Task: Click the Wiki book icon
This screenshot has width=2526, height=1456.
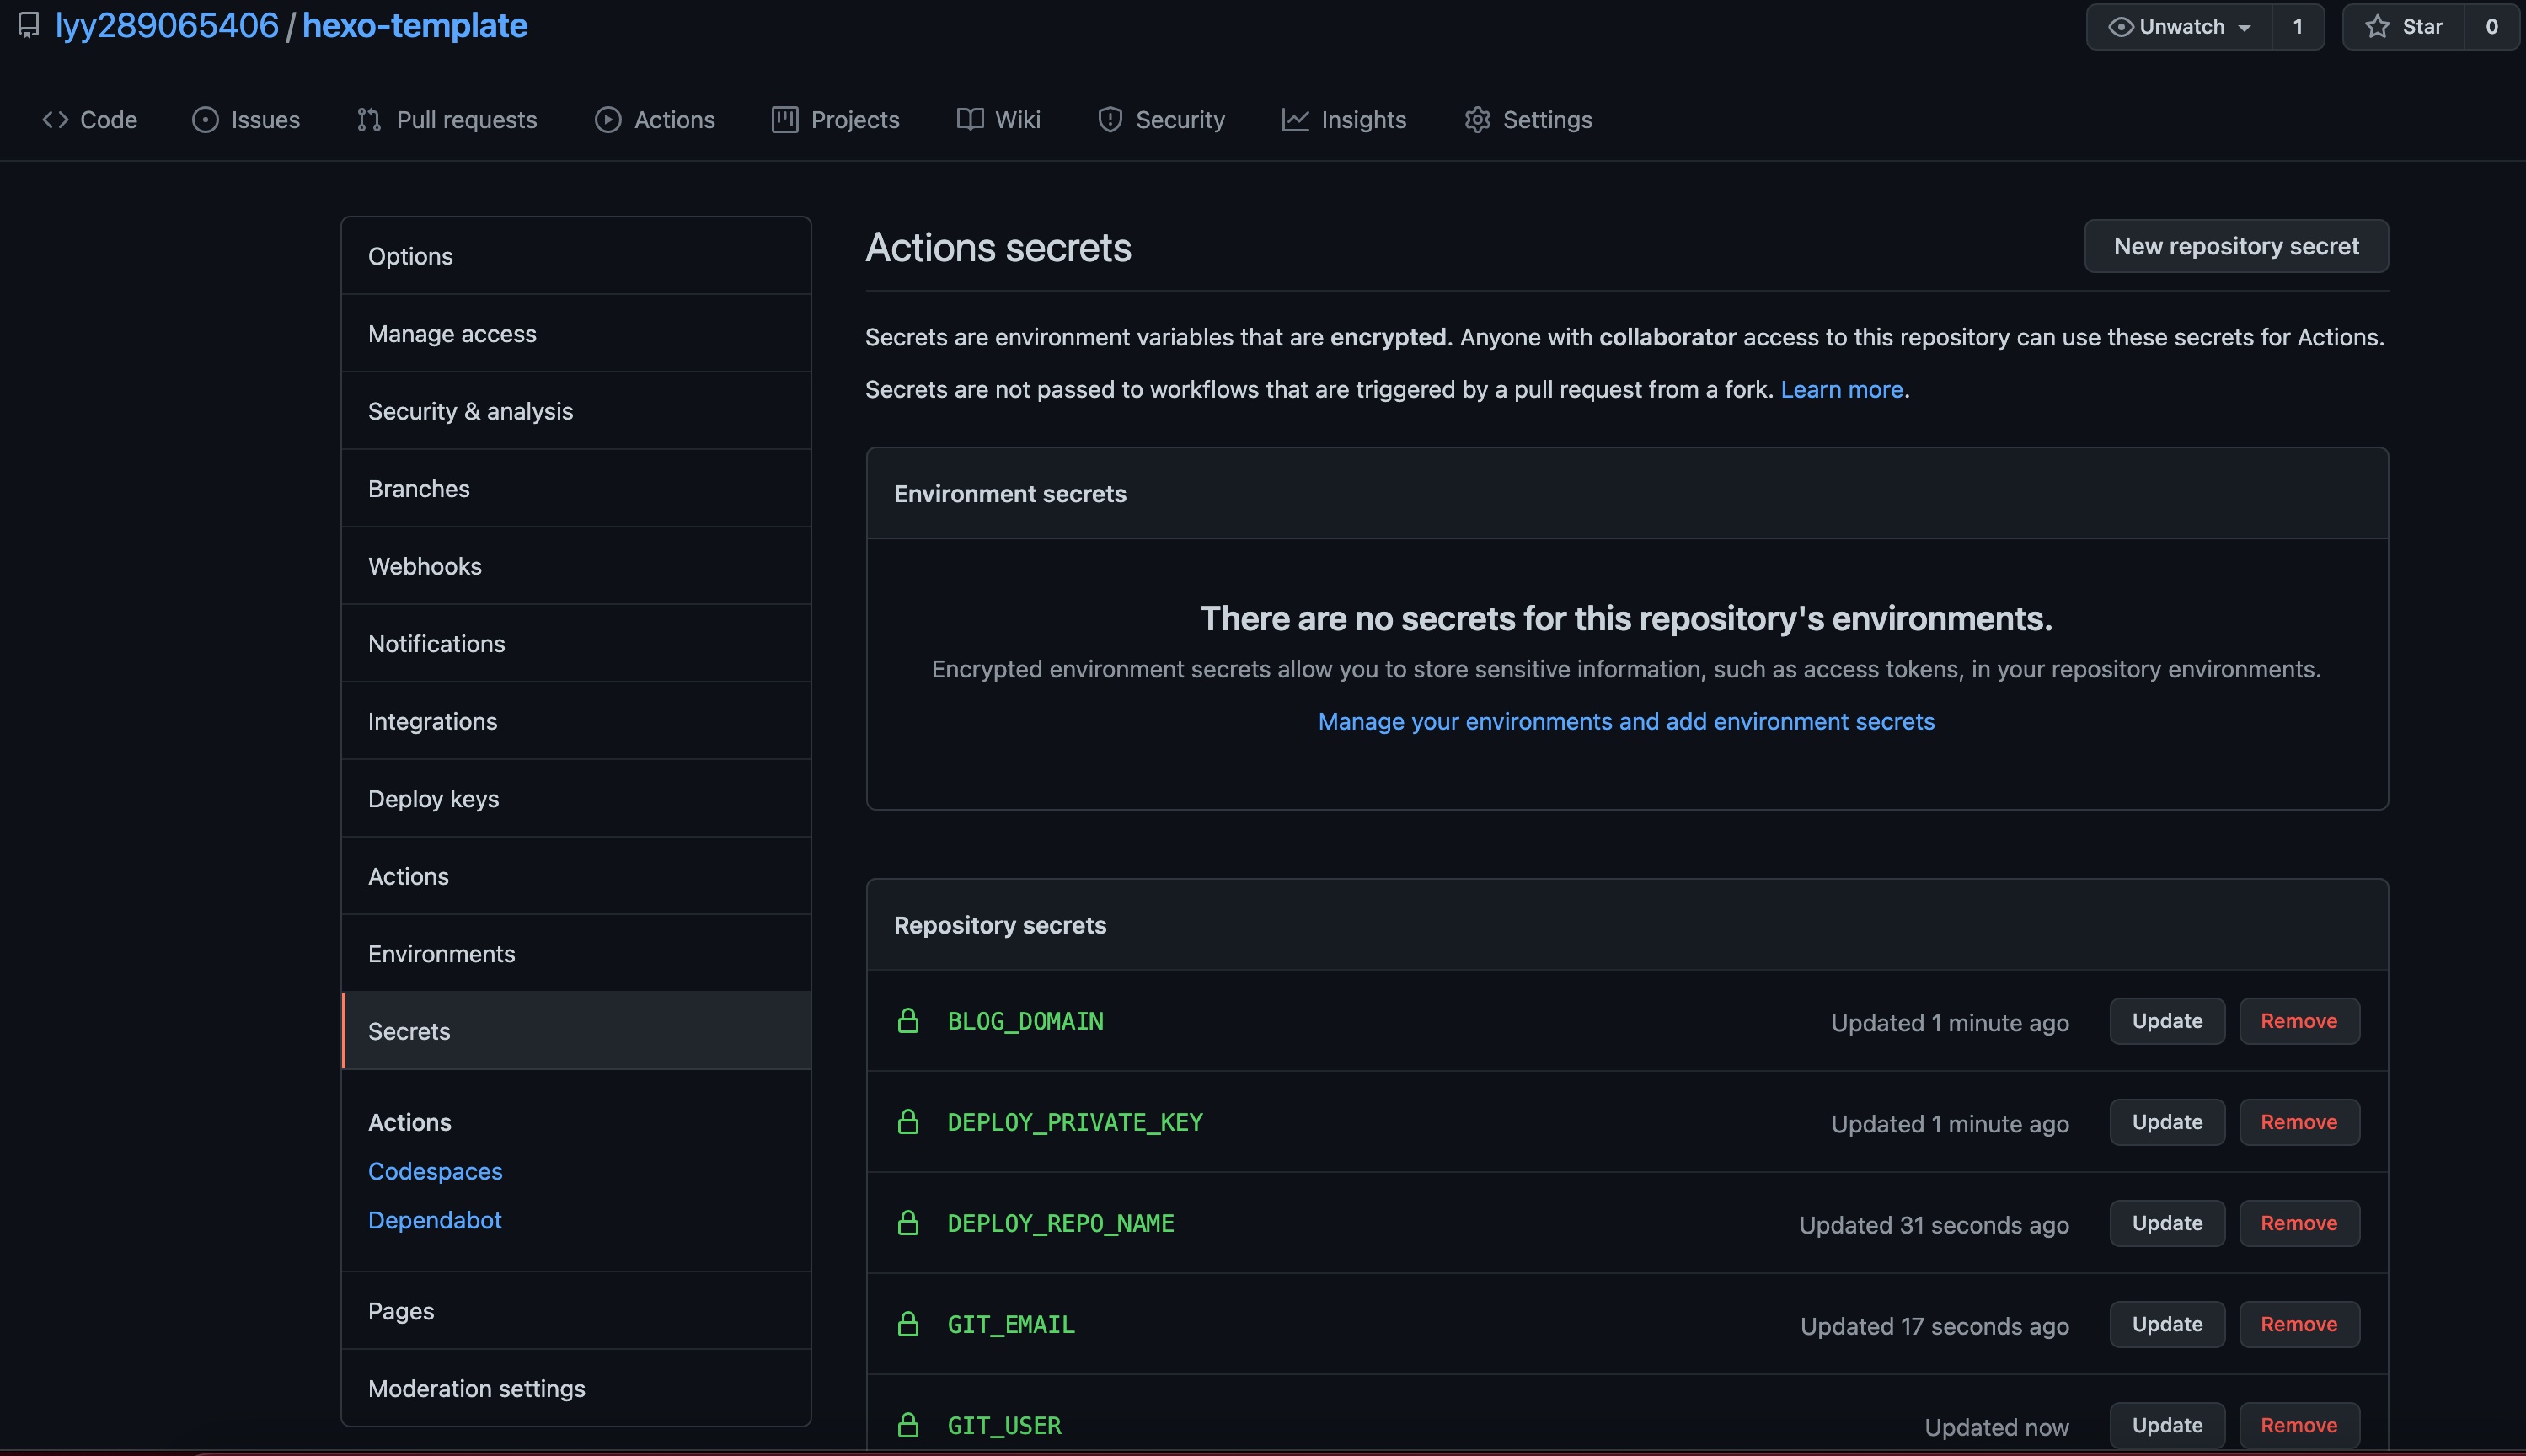Action: [970, 120]
